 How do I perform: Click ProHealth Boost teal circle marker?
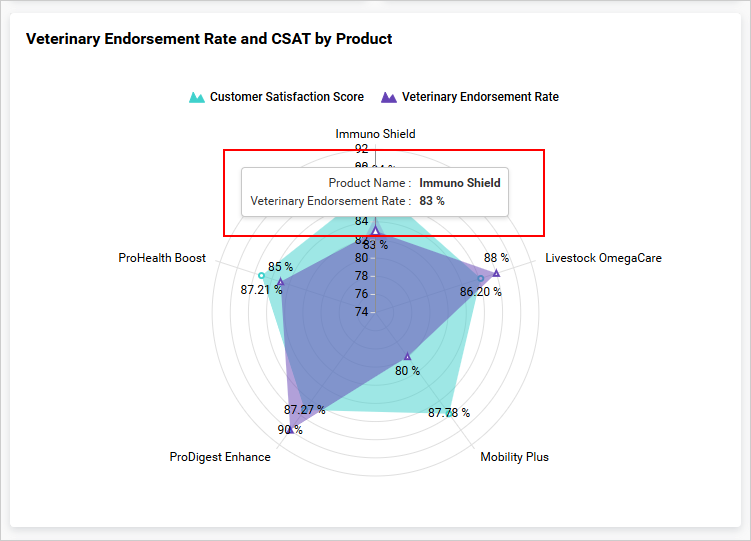tap(261, 275)
